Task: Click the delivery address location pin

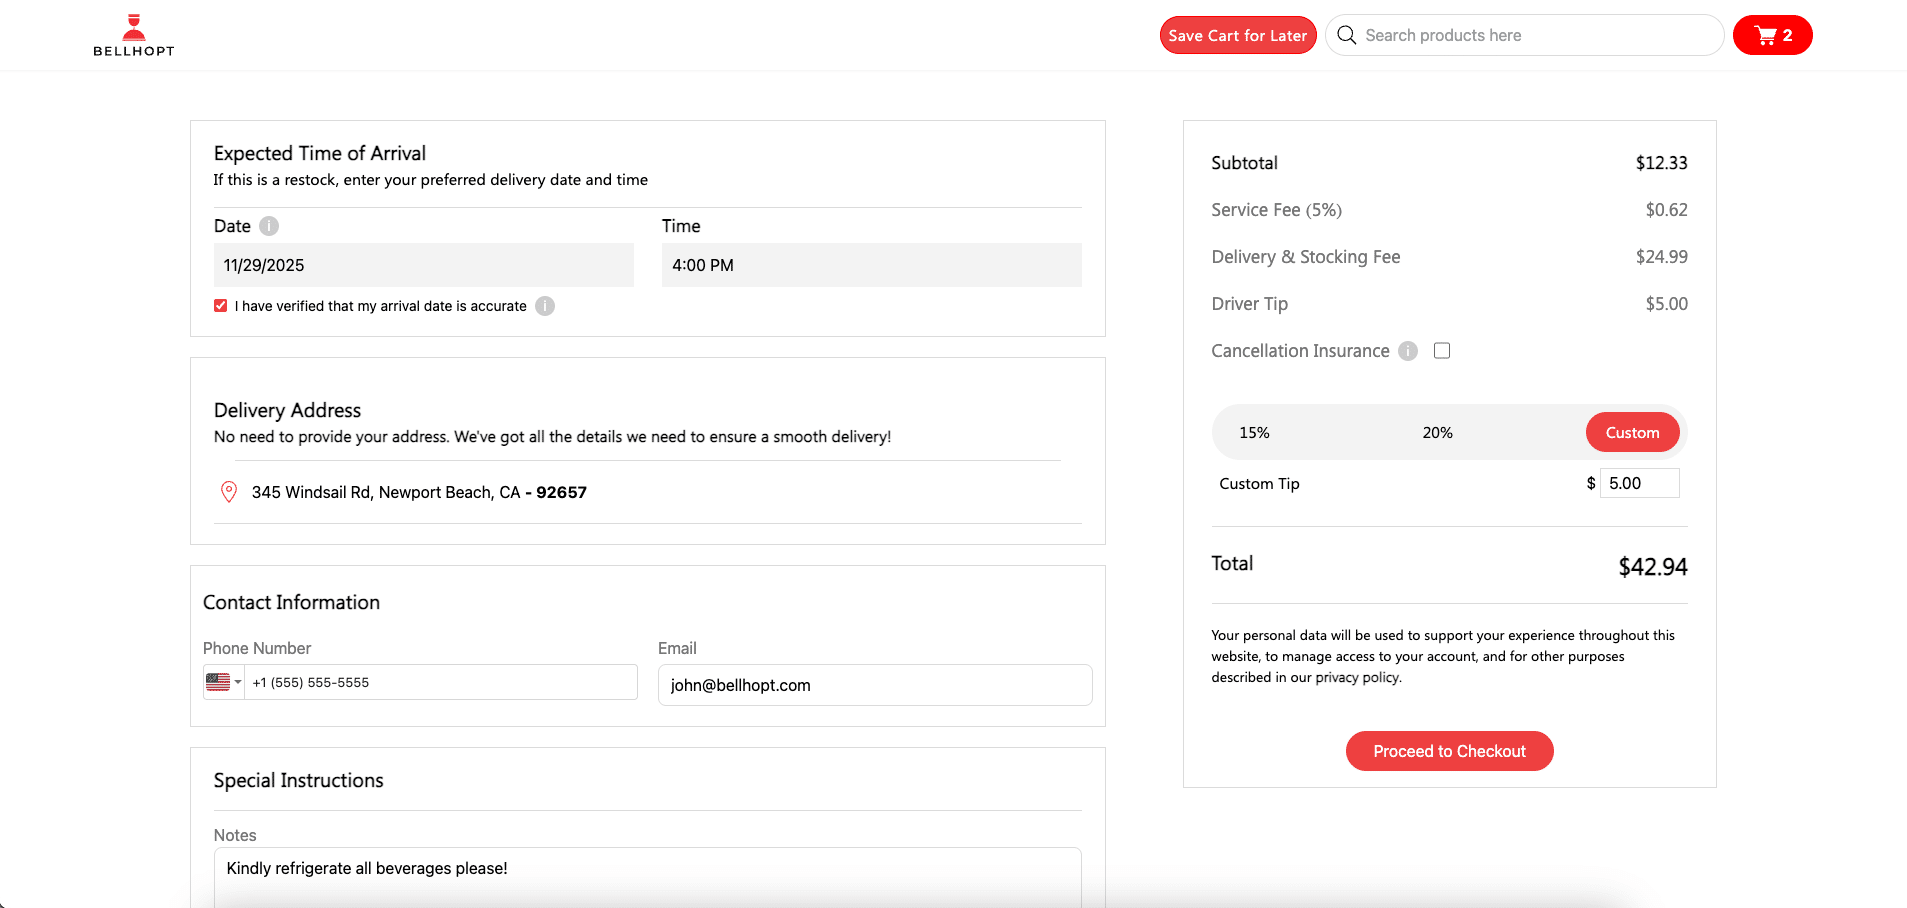Action: coord(229,492)
